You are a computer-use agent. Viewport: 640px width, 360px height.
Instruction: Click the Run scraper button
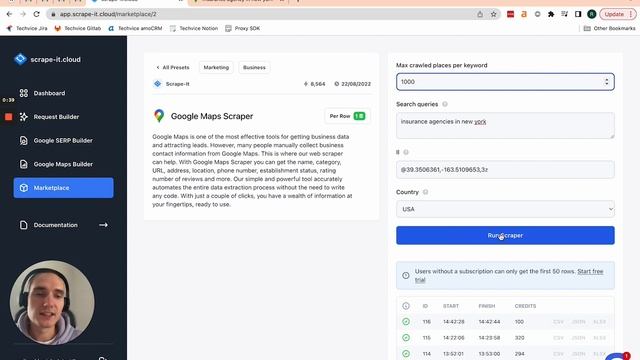point(505,236)
